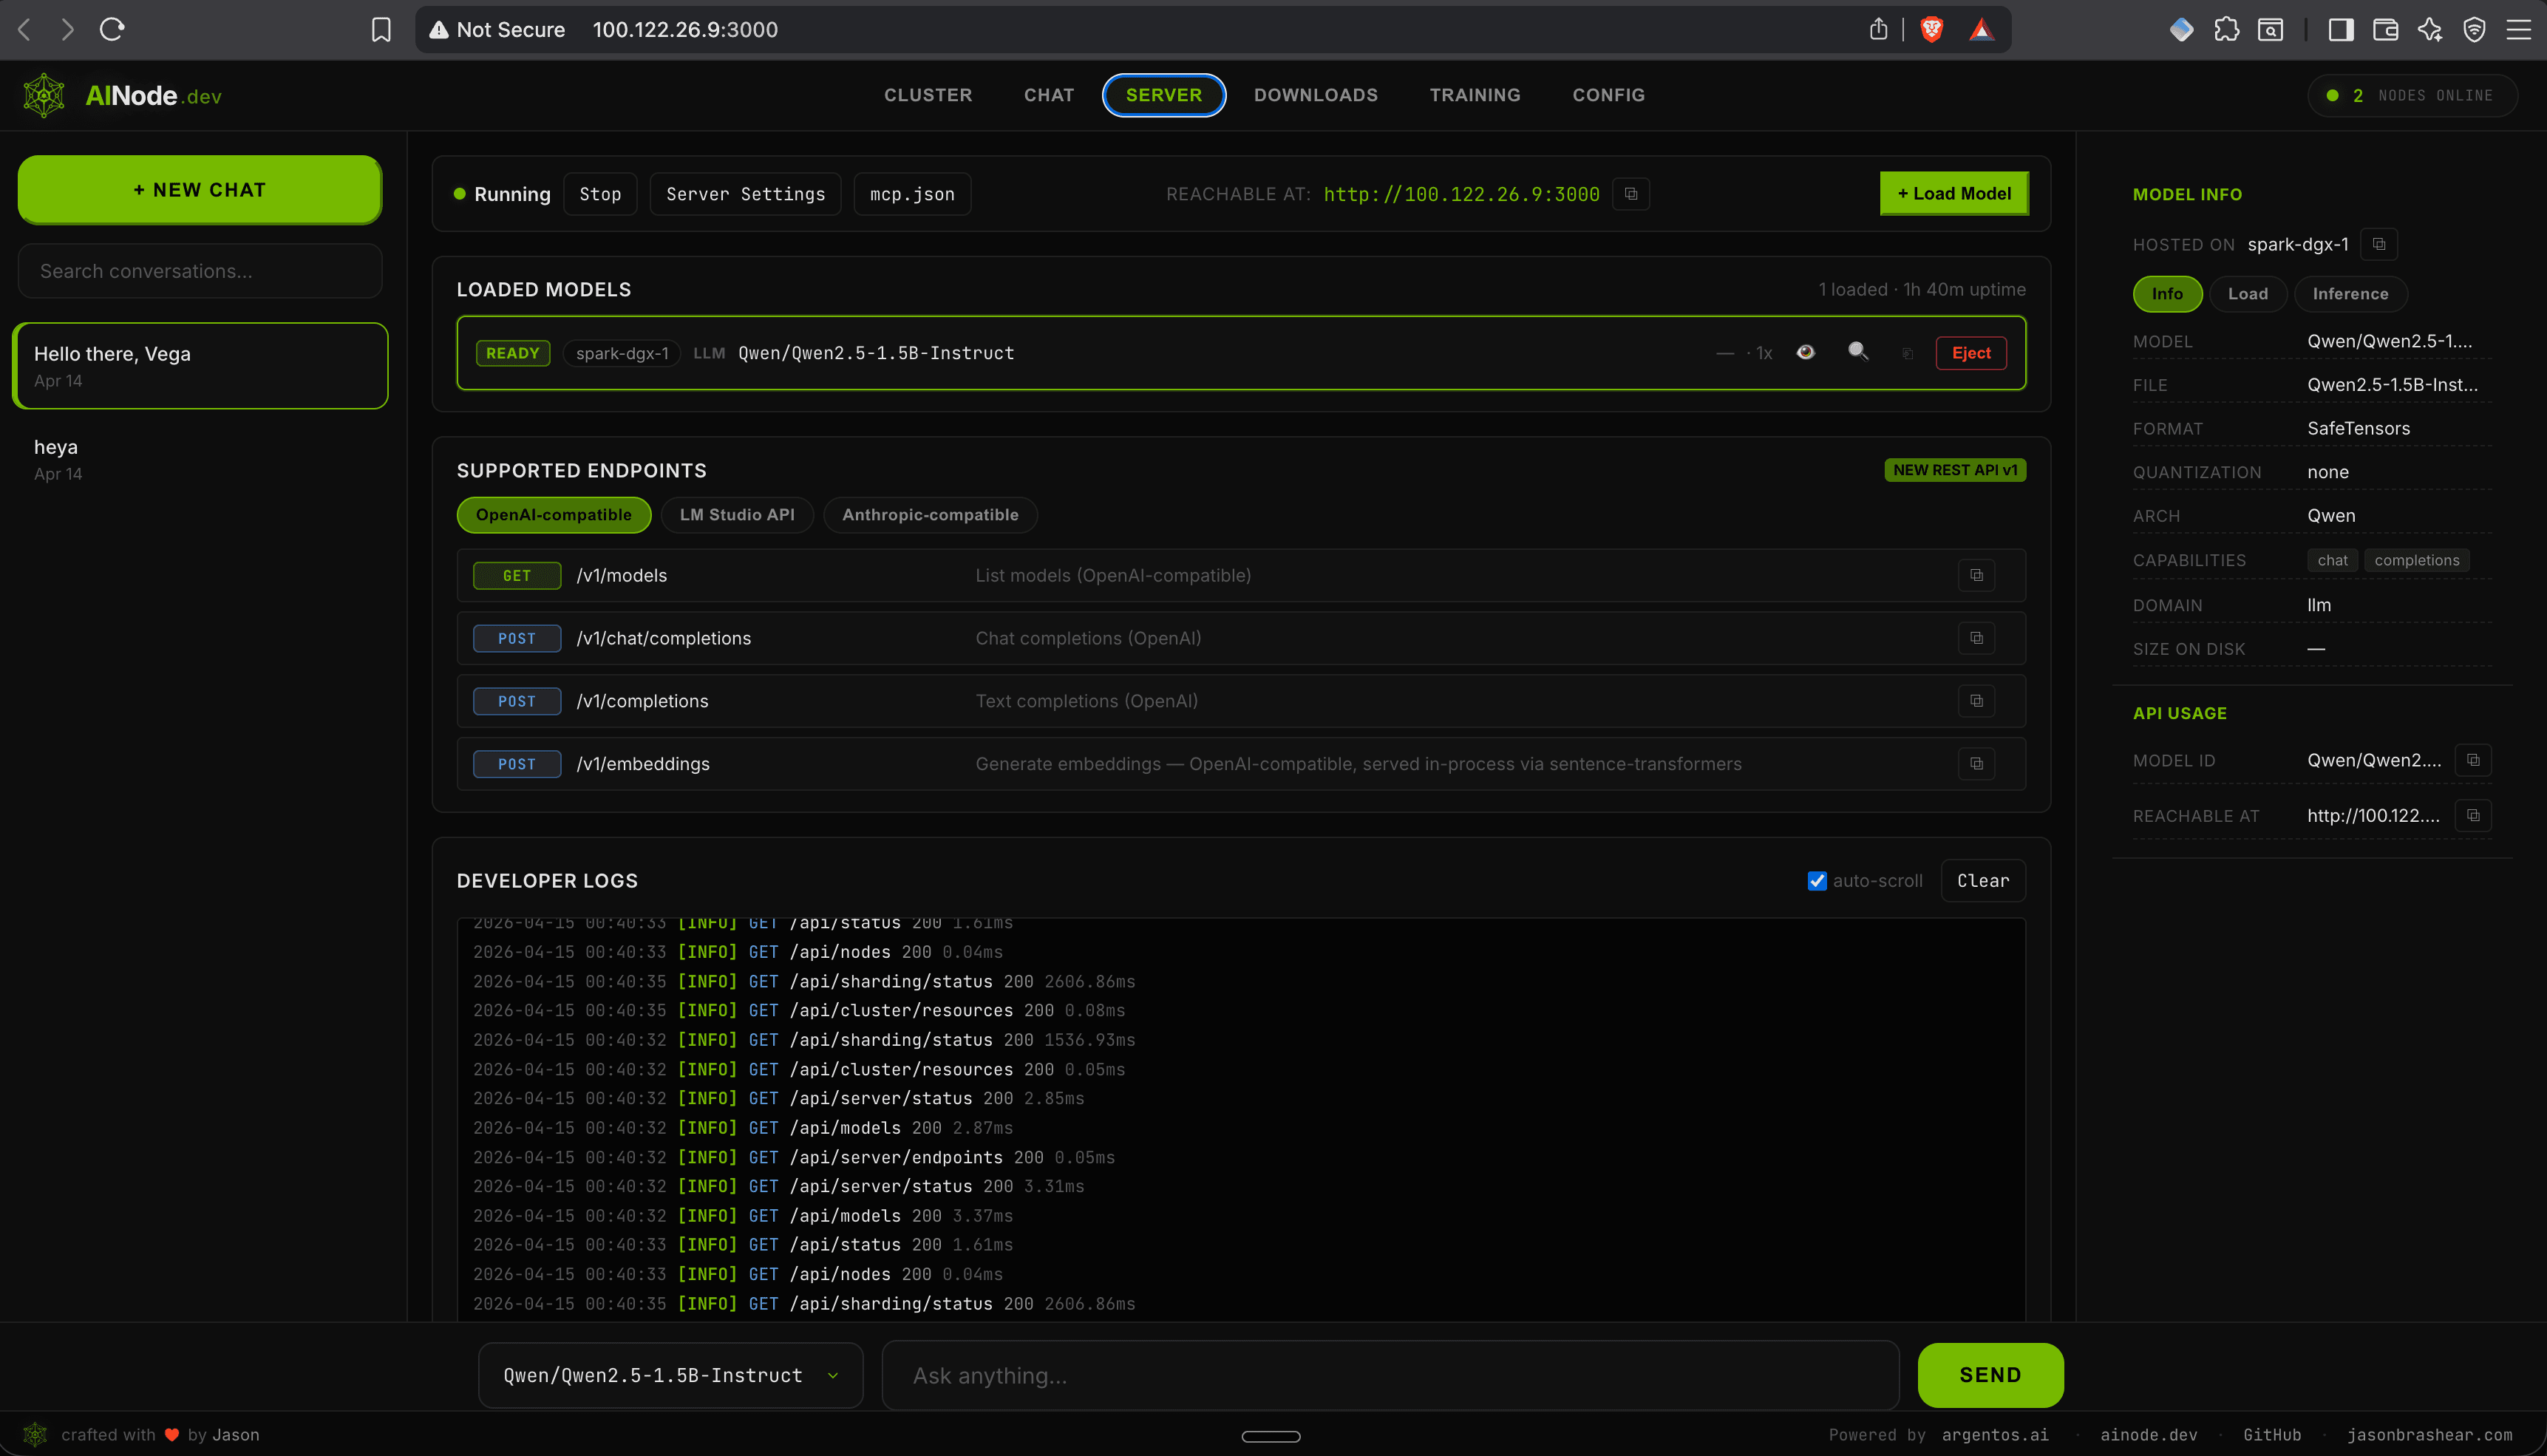Copy the Reachable At address in API Usage
Image resolution: width=2547 pixels, height=1456 pixels.
pyautogui.click(x=2473, y=815)
